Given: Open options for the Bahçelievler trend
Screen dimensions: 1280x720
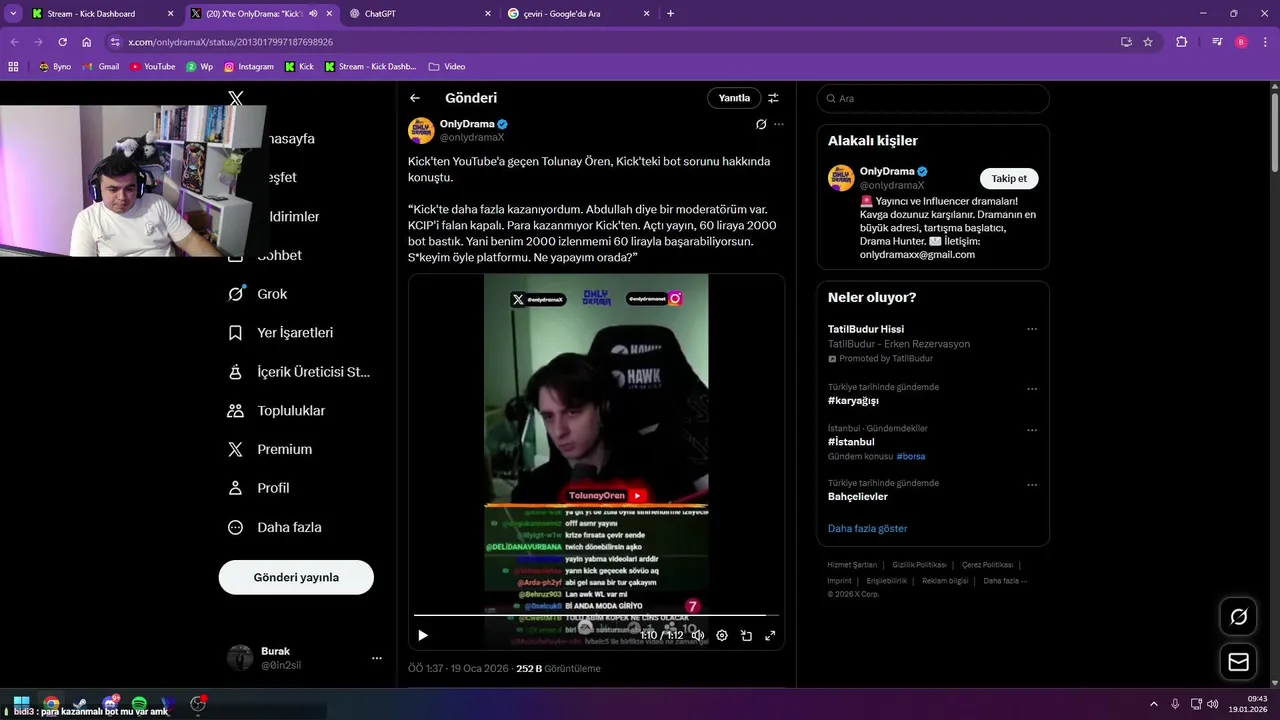Looking at the screenshot, I should coord(1032,485).
